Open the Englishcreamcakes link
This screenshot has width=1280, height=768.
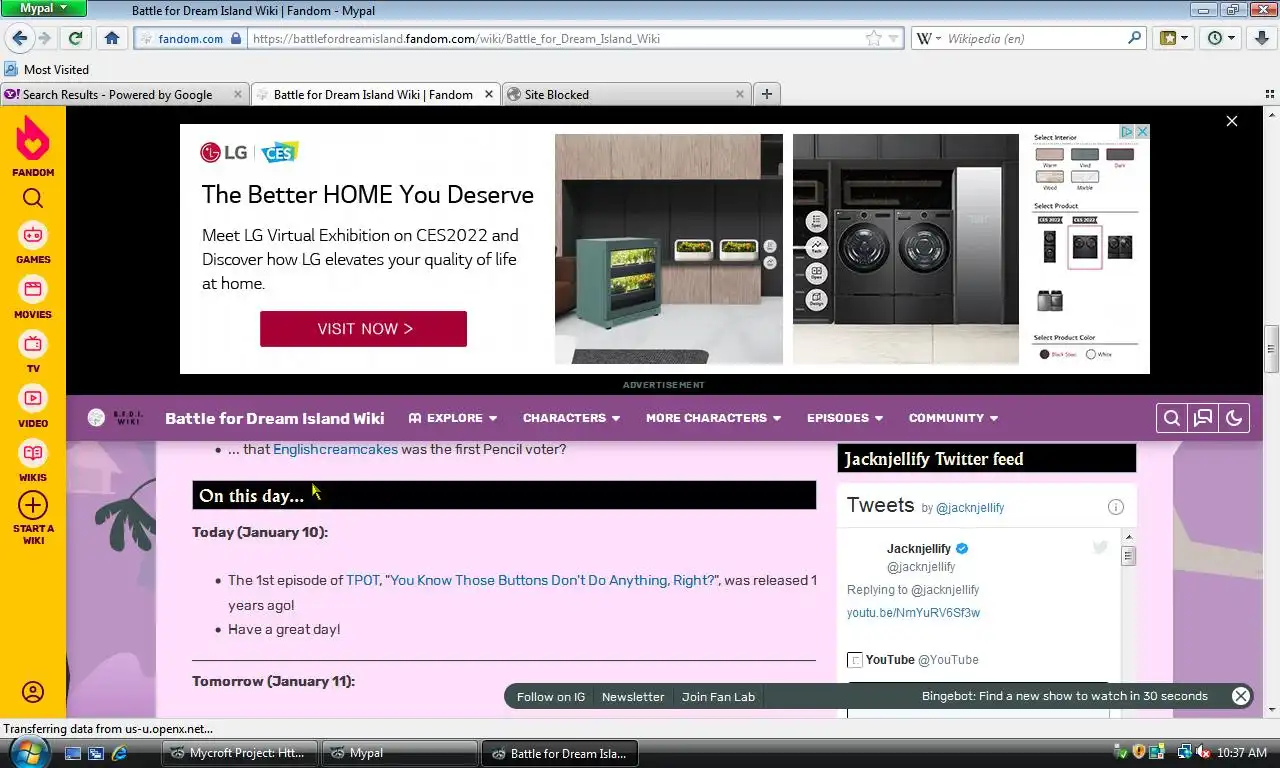(x=335, y=449)
